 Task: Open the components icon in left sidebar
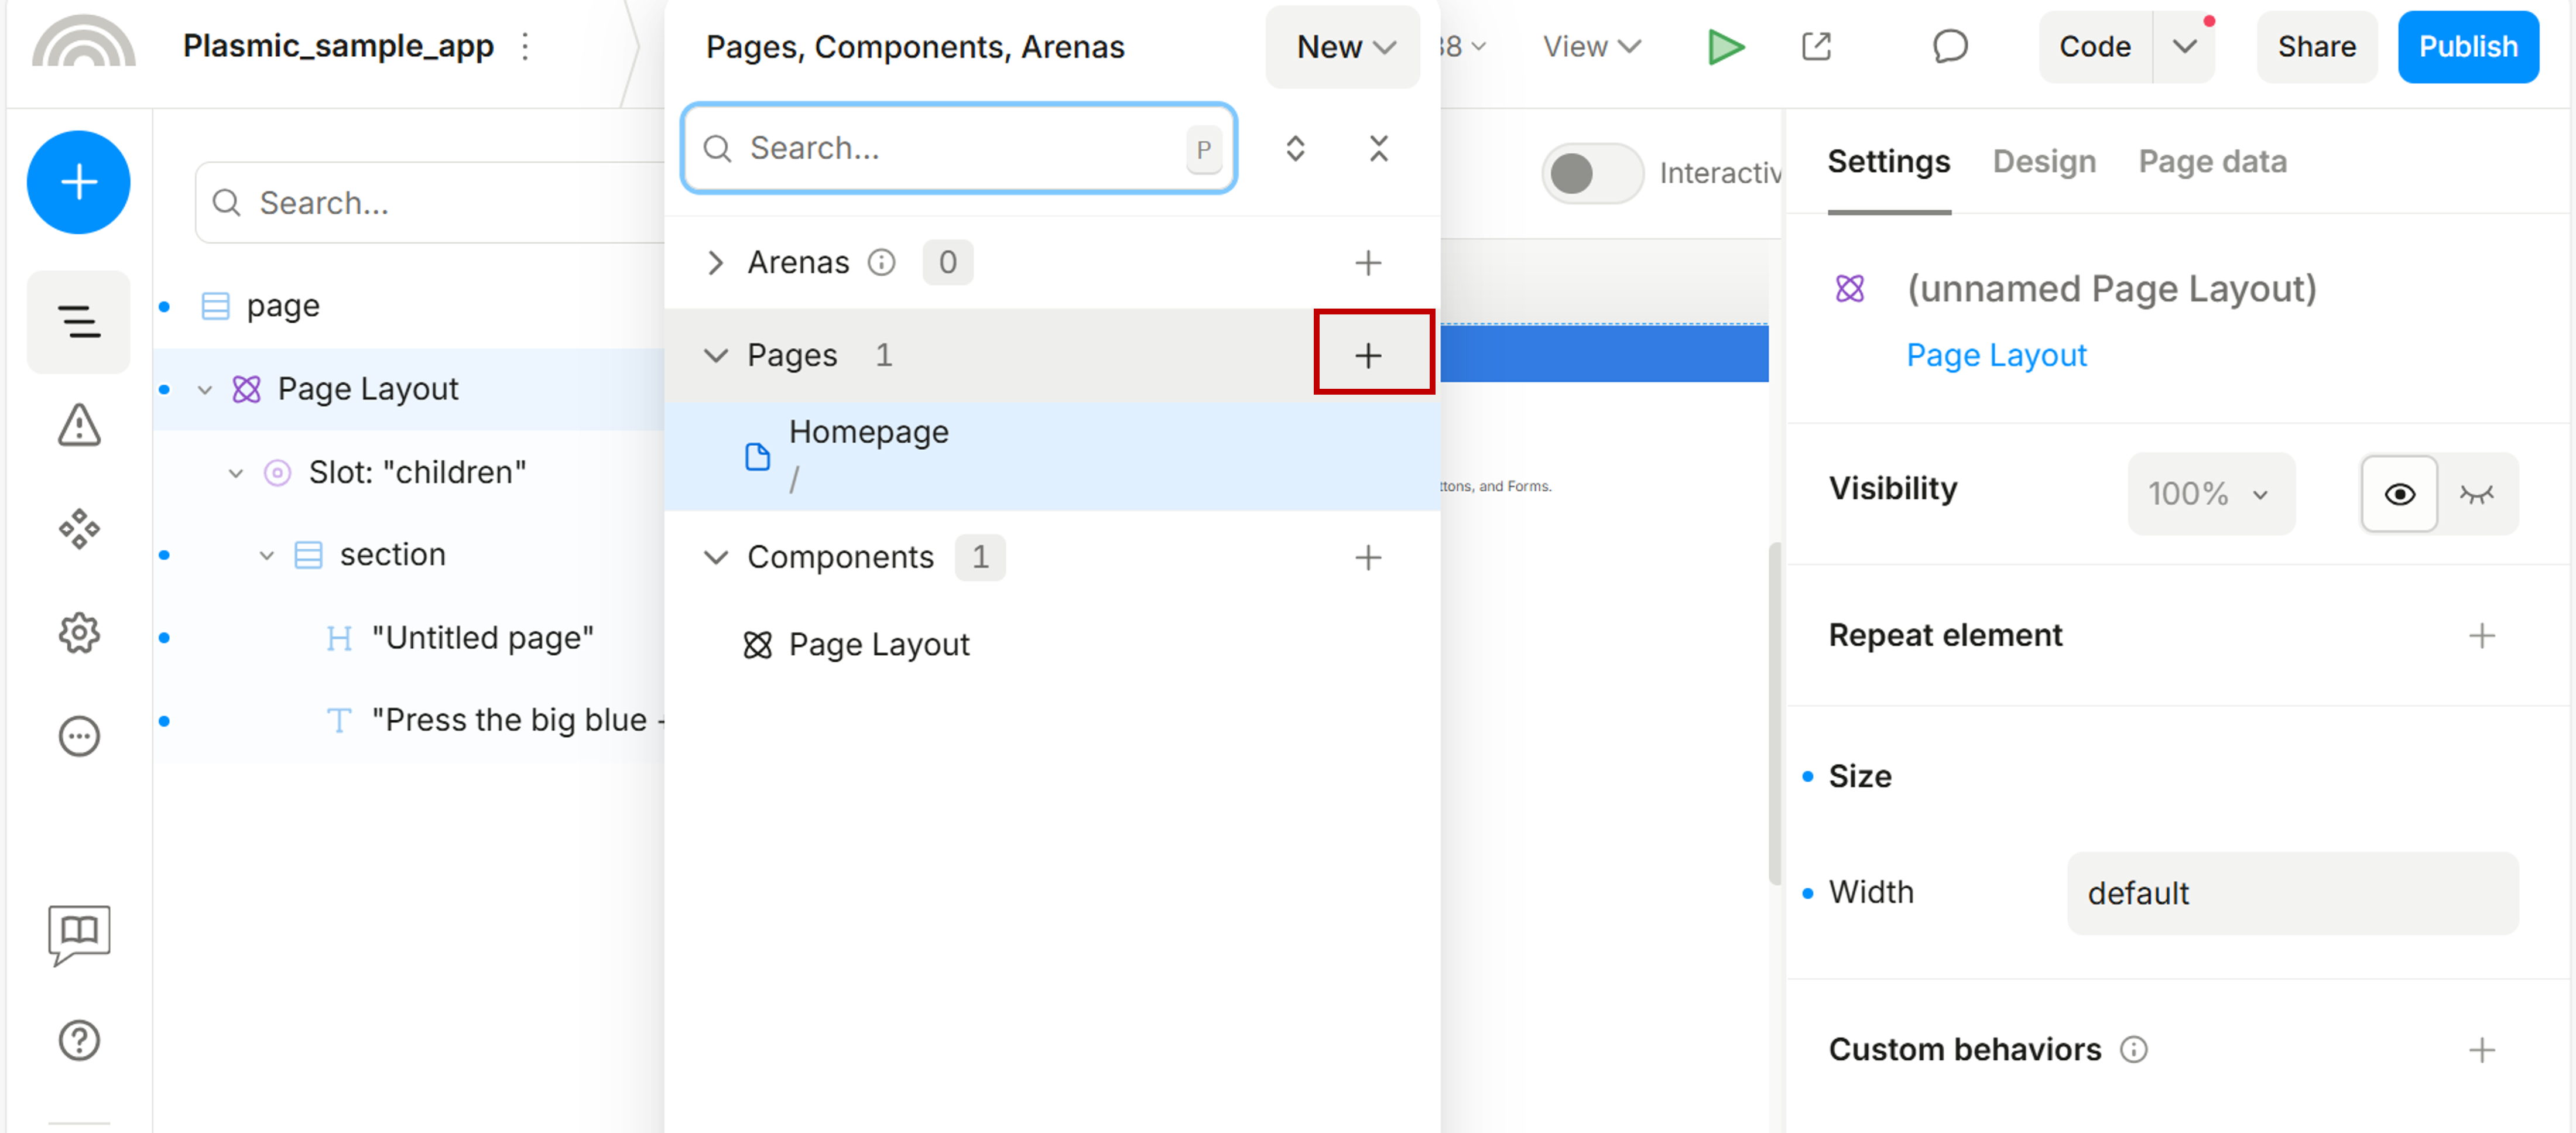78,529
